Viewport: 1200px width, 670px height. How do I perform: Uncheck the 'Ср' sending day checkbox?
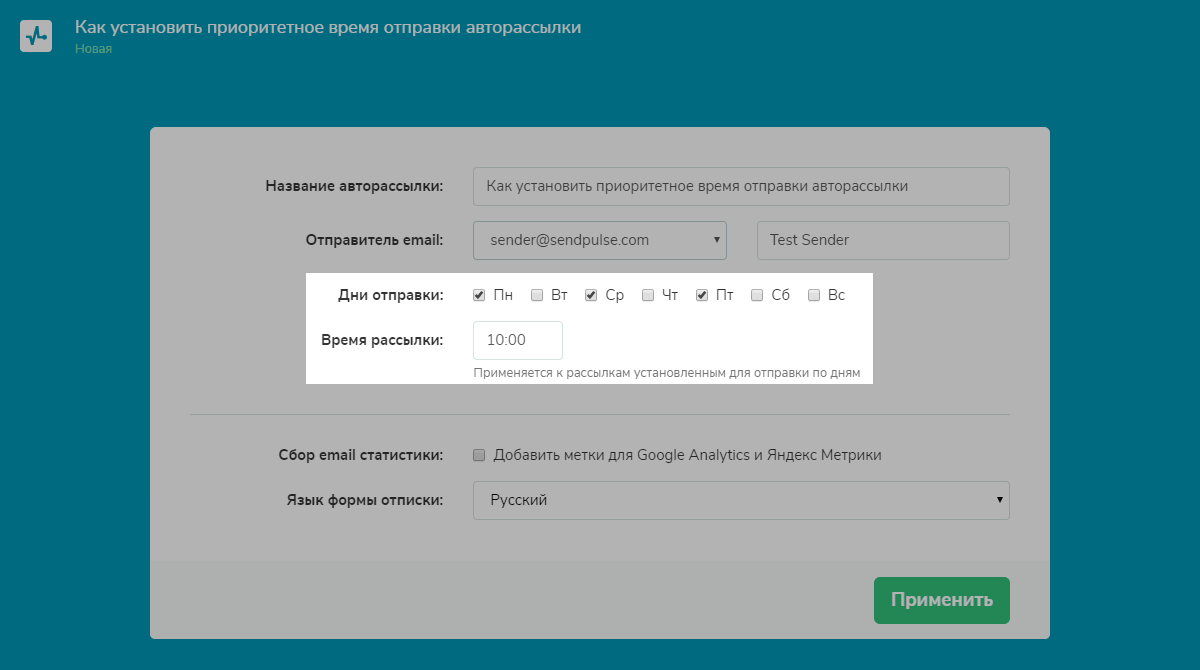(591, 295)
